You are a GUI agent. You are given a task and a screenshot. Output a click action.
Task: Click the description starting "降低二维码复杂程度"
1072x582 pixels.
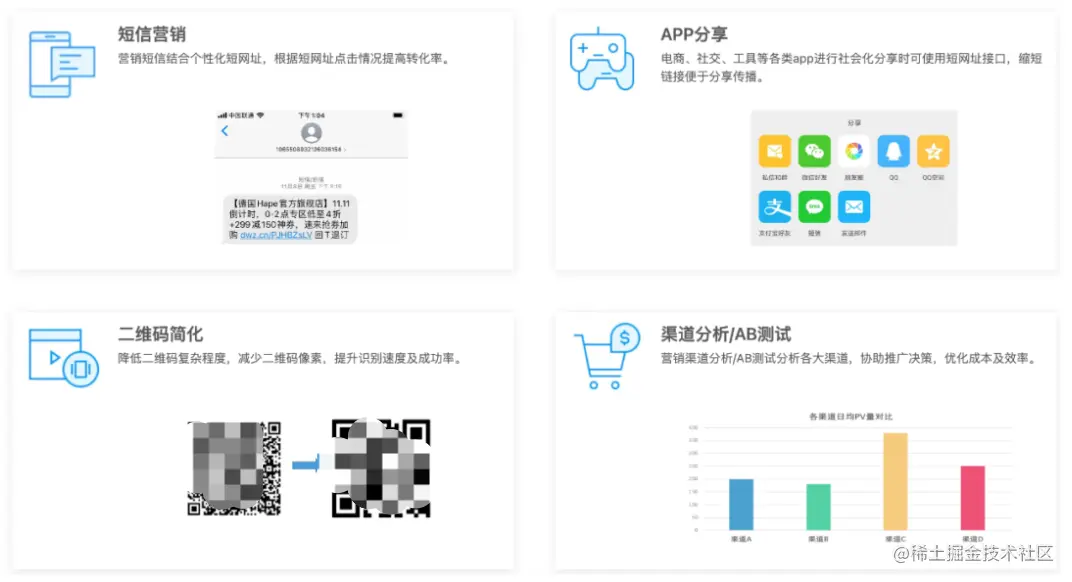coord(291,358)
